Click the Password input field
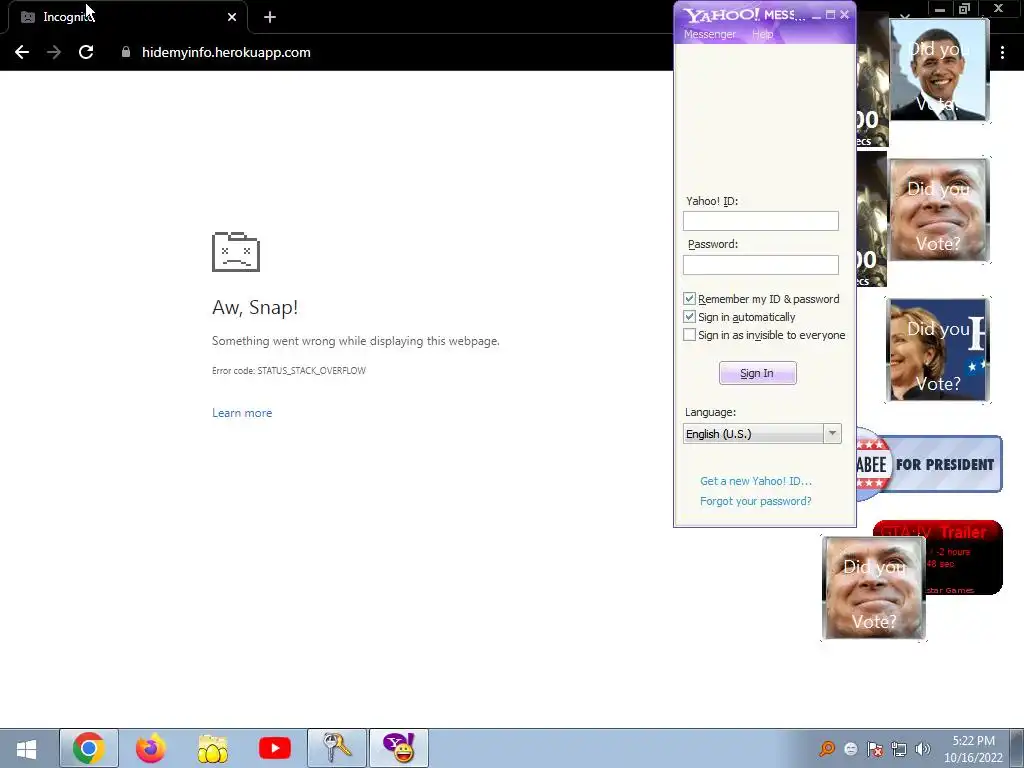This screenshot has height=768, width=1024. [761, 264]
